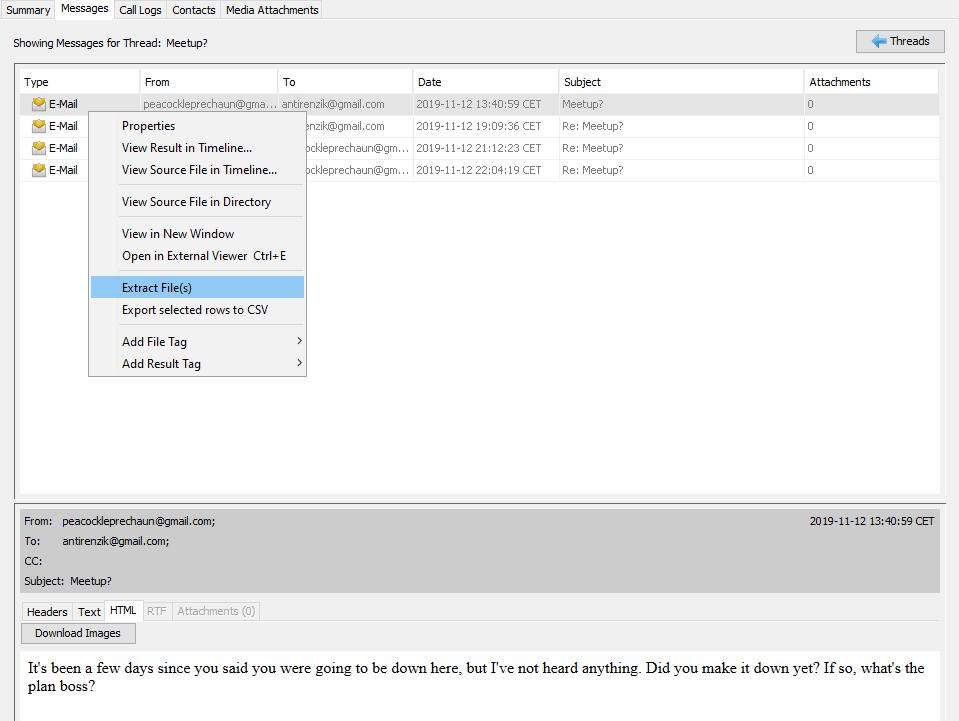
Task: Expand the Add File Tag submenu
Action: (298, 342)
